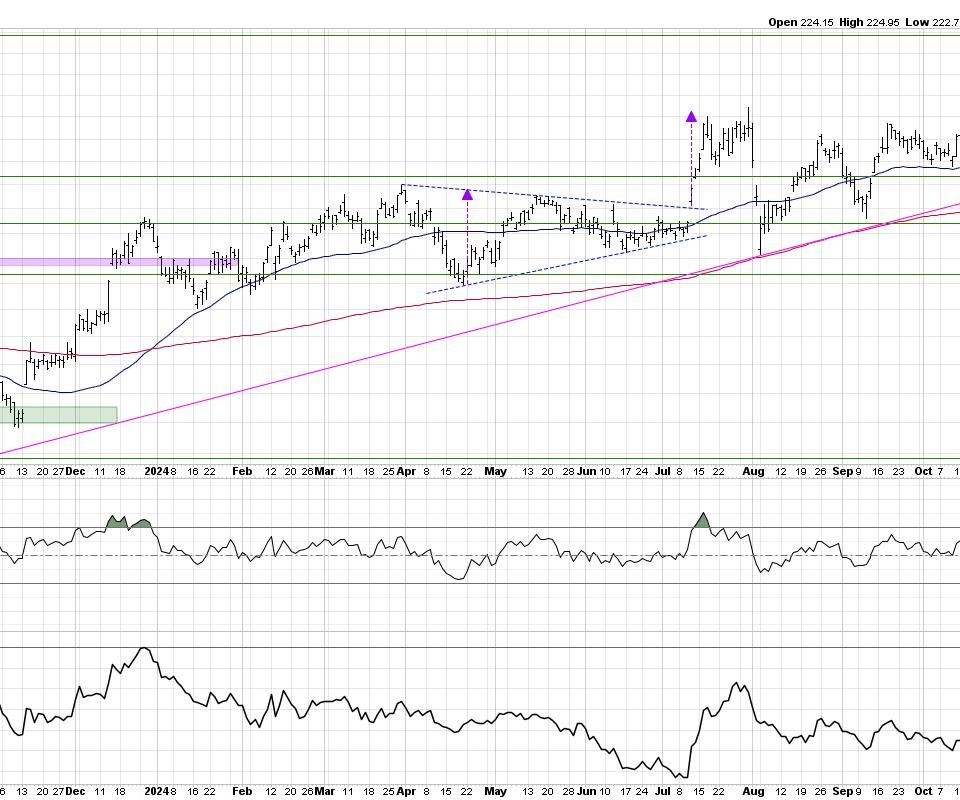Click the bold 2024 label under price panel
This screenshot has height=800, width=960.
[155, 471]
